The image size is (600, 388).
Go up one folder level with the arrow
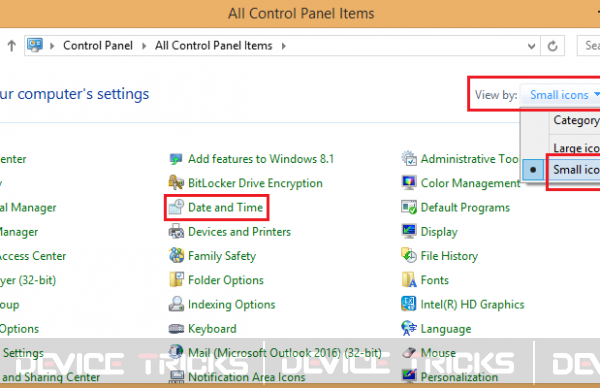[x=11, y=46]
